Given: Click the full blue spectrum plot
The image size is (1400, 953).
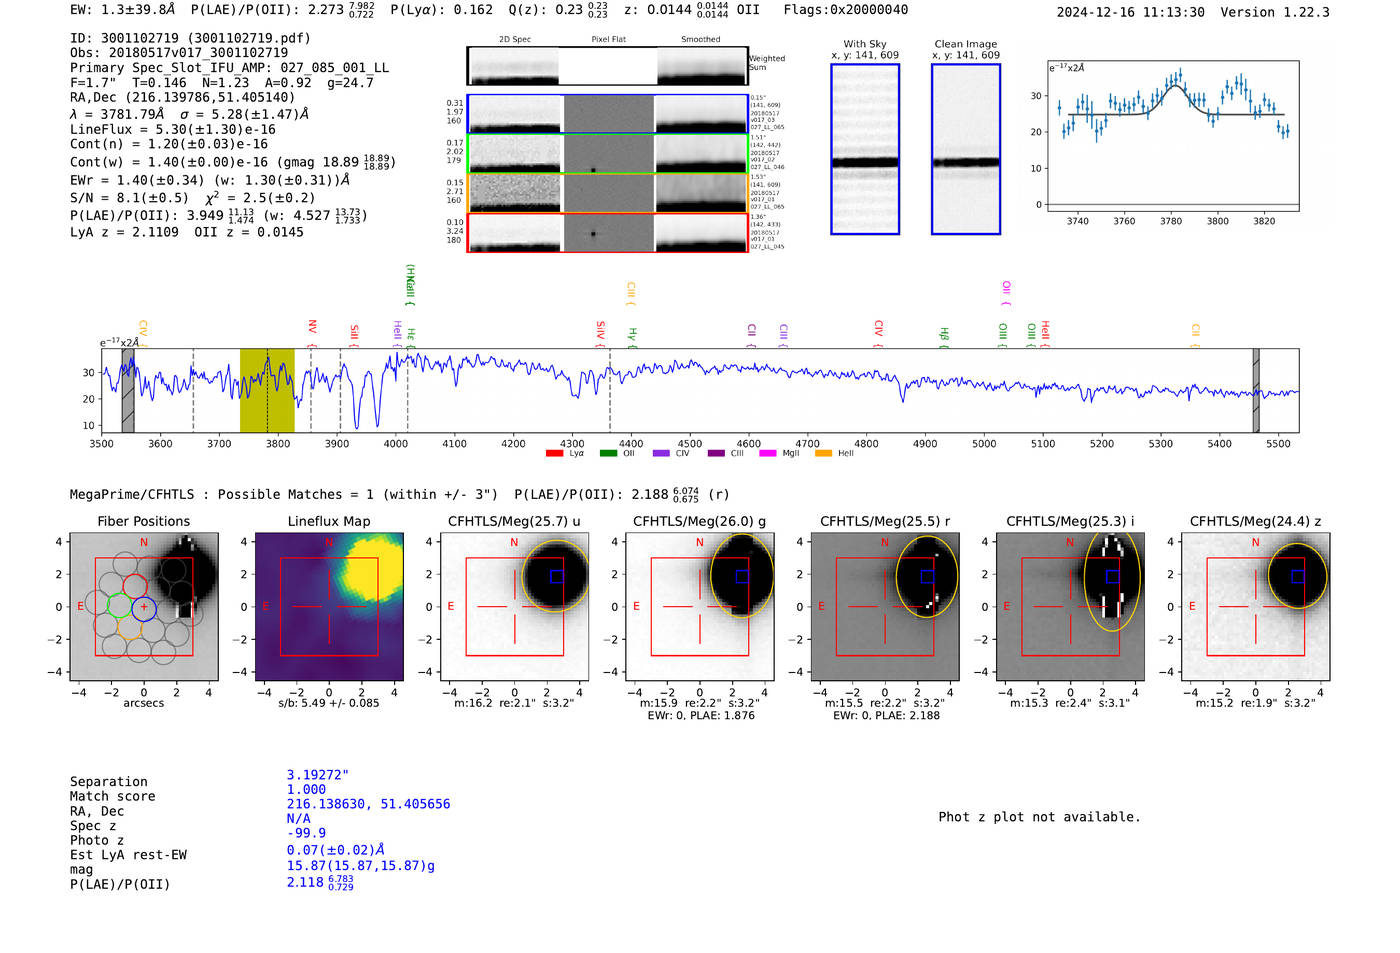Looking at the screenshot, I should (700, 390).
